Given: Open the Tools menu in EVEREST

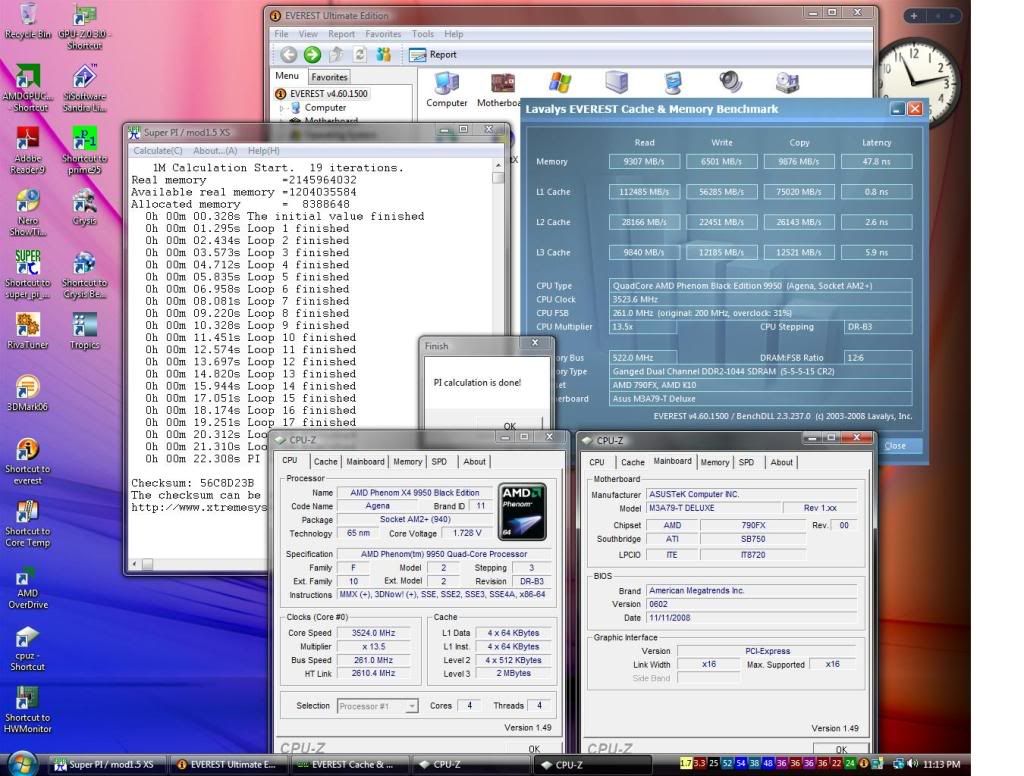Looking at the screenshot, I should 423,34.
